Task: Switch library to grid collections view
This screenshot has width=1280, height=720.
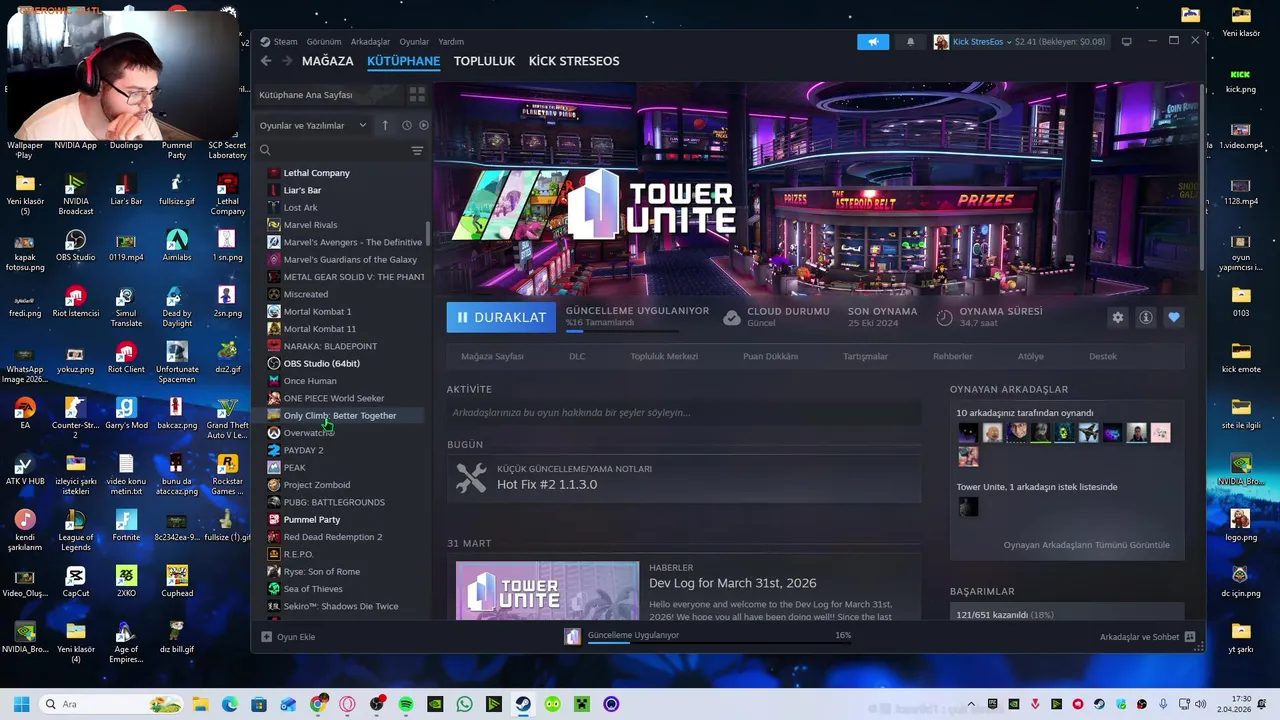Action: click(x=417, y=94)
